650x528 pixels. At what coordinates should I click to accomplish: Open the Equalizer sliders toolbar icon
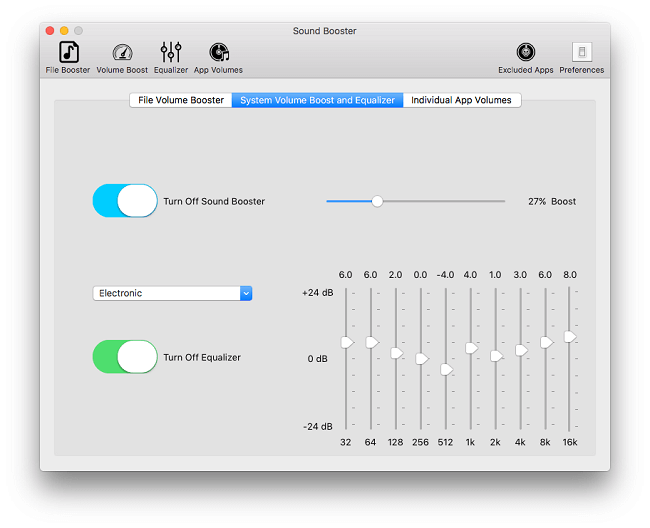point(171,53)
